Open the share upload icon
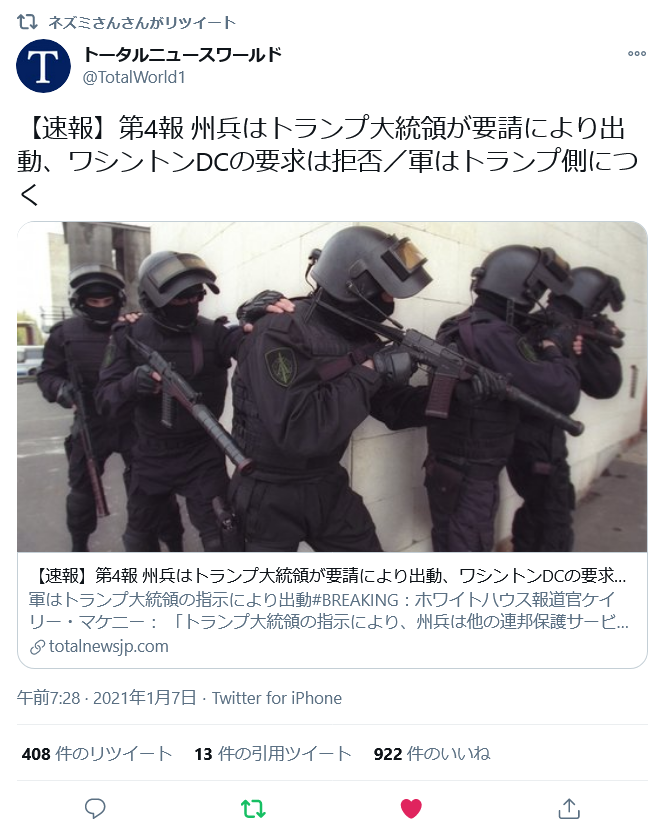The width and height of the screenshot is (664, 834). [569, 808]
